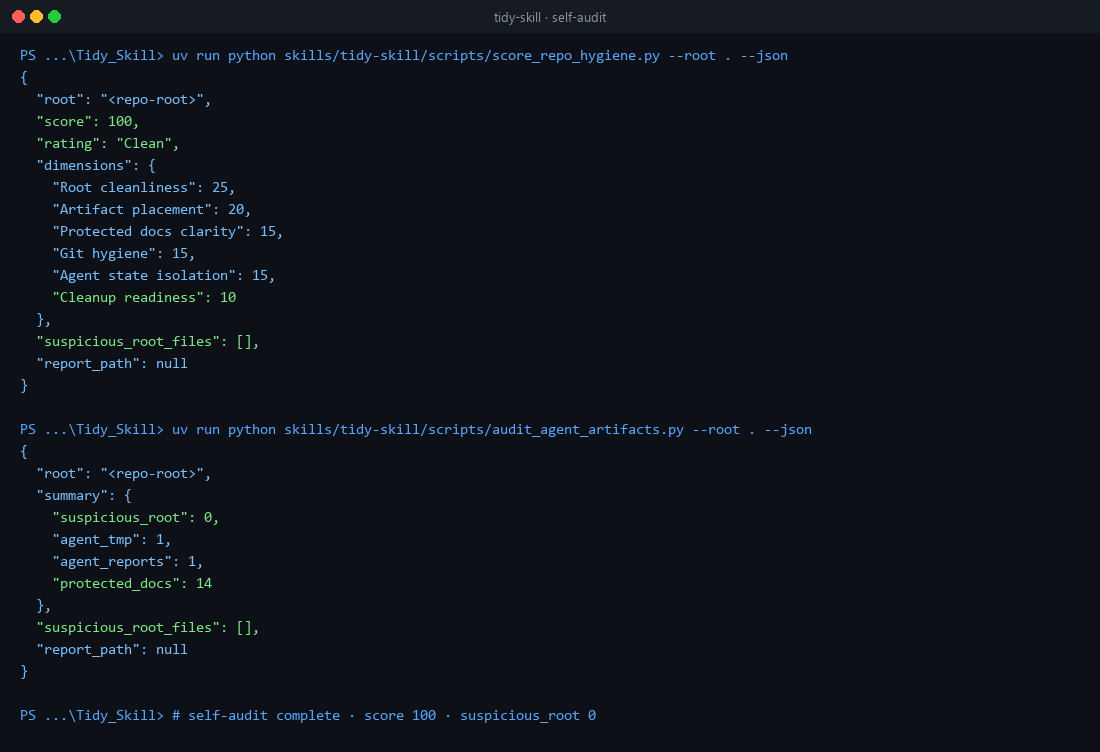Viewport: 1100px width, 752px height.
Task: Select the "score": 100 line
Action: point(88,121)
